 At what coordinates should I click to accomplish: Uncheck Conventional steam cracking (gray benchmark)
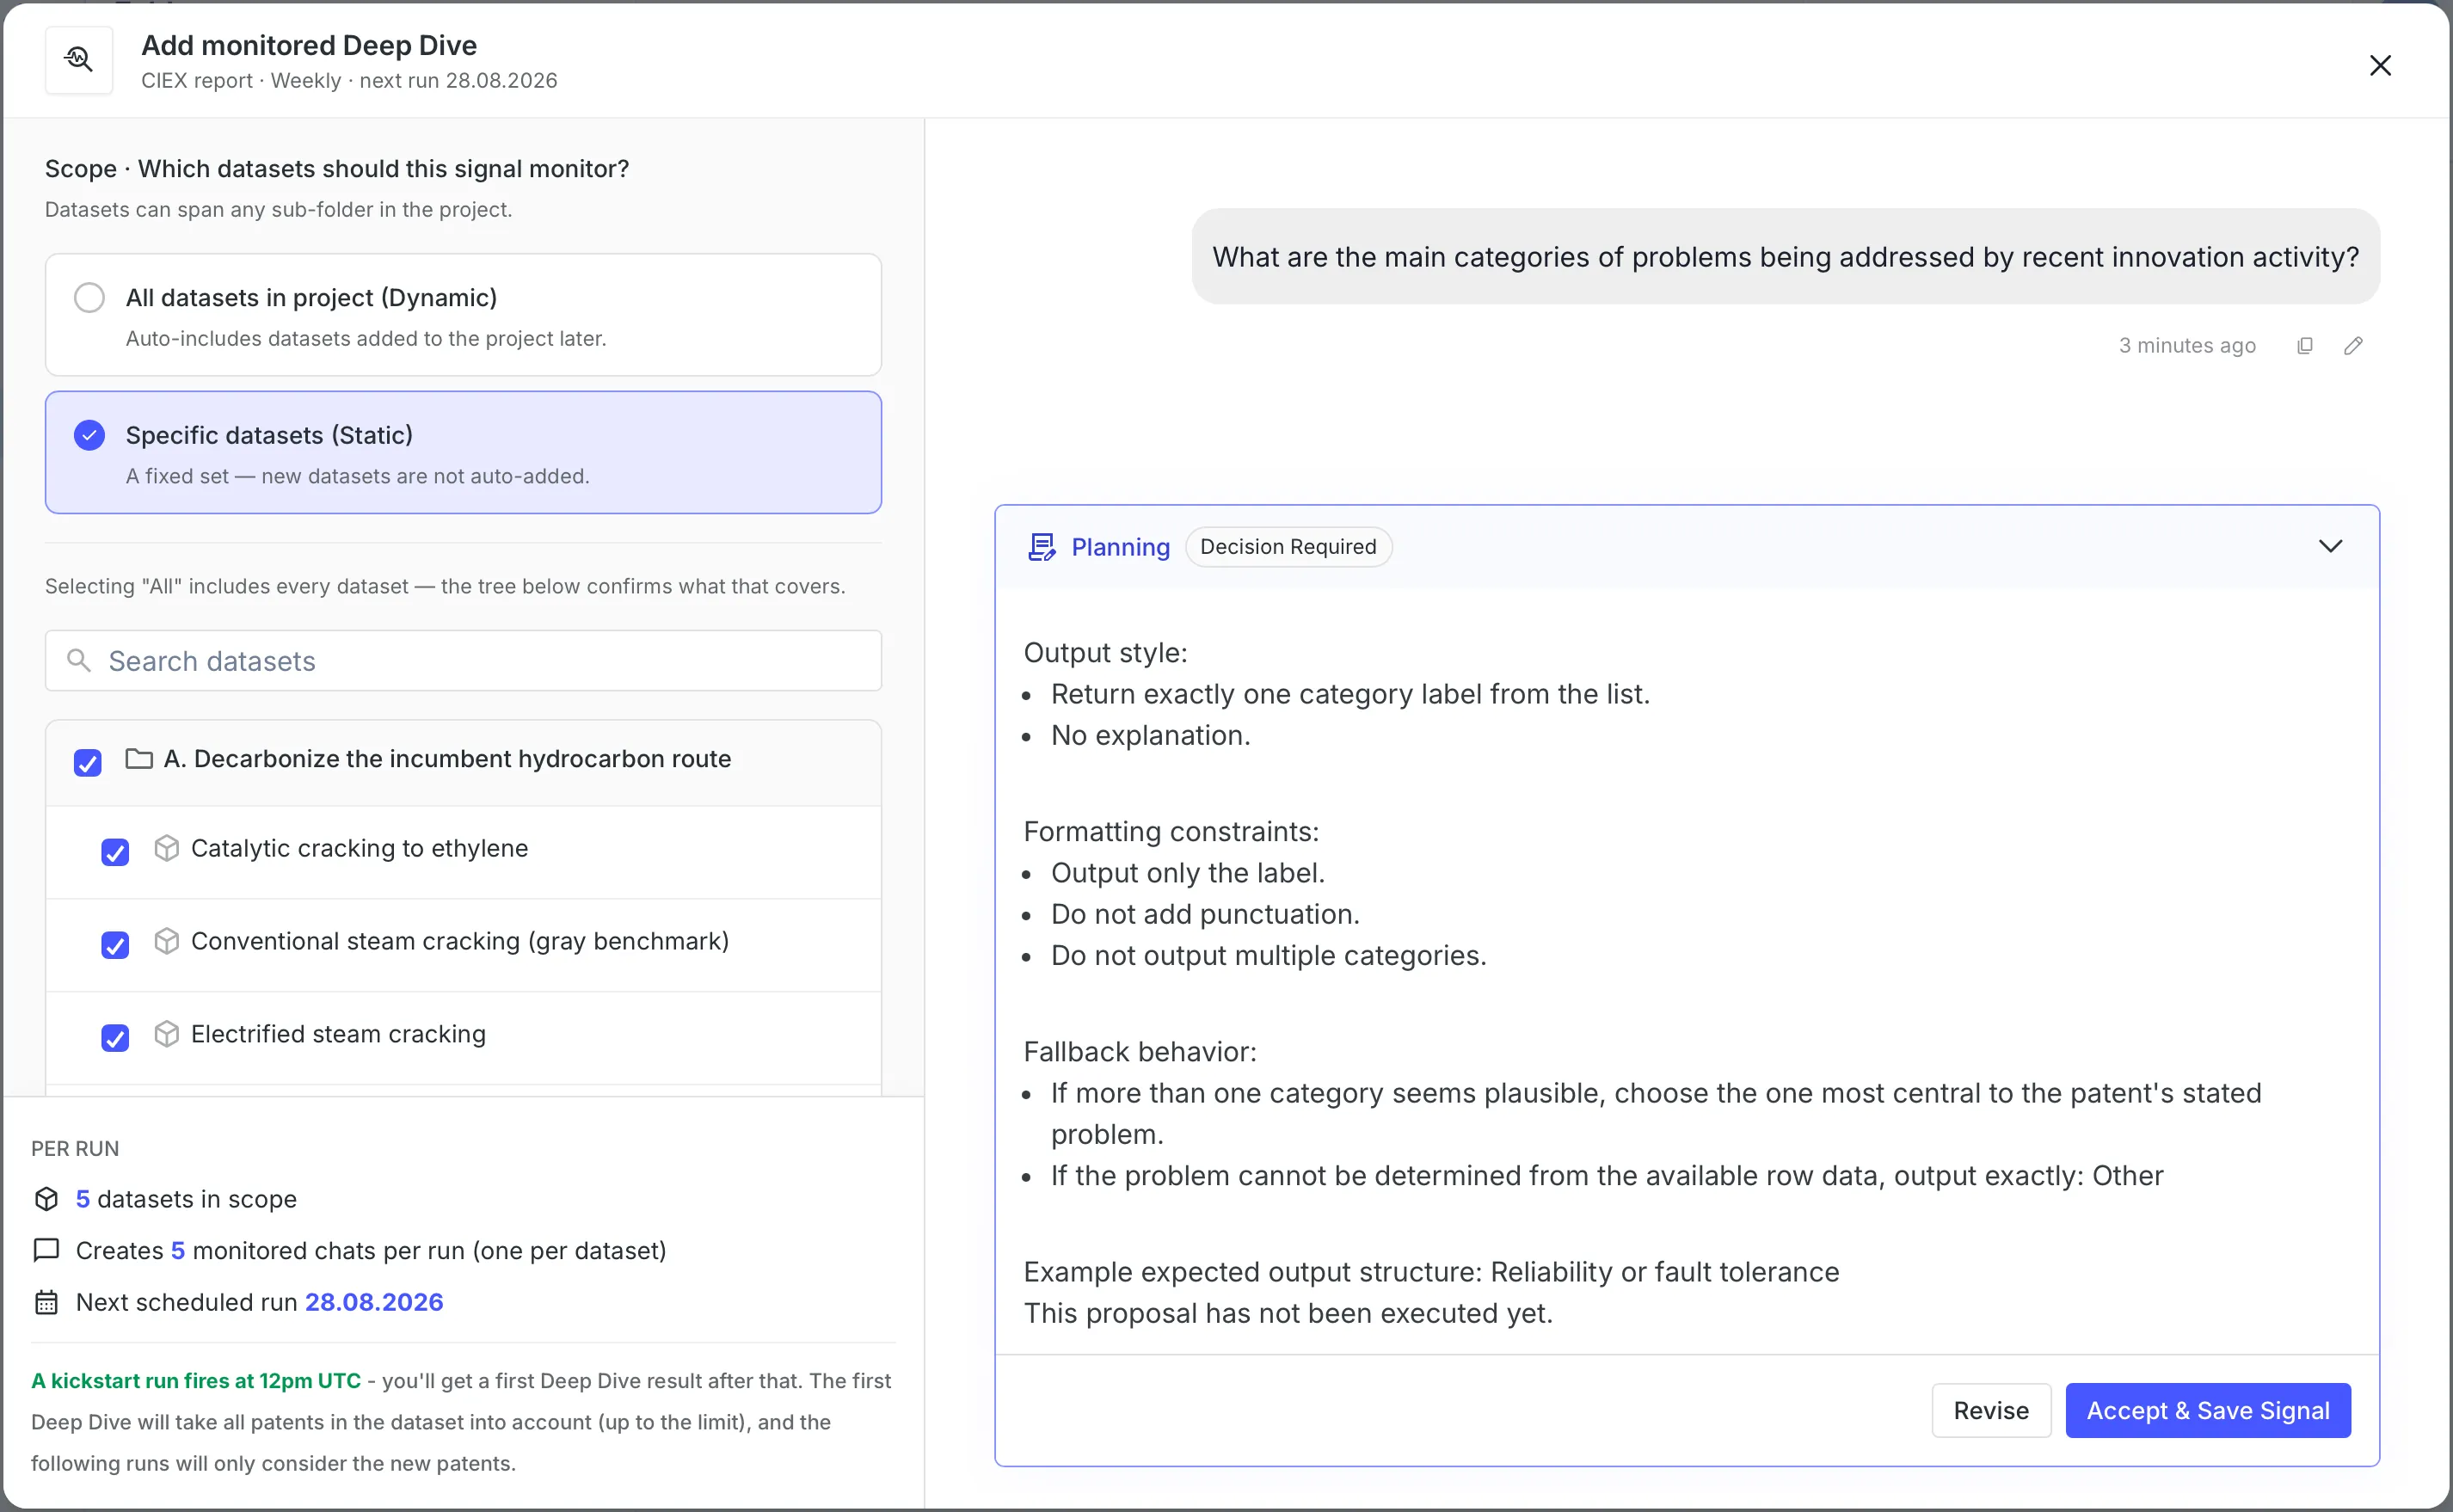115,945
